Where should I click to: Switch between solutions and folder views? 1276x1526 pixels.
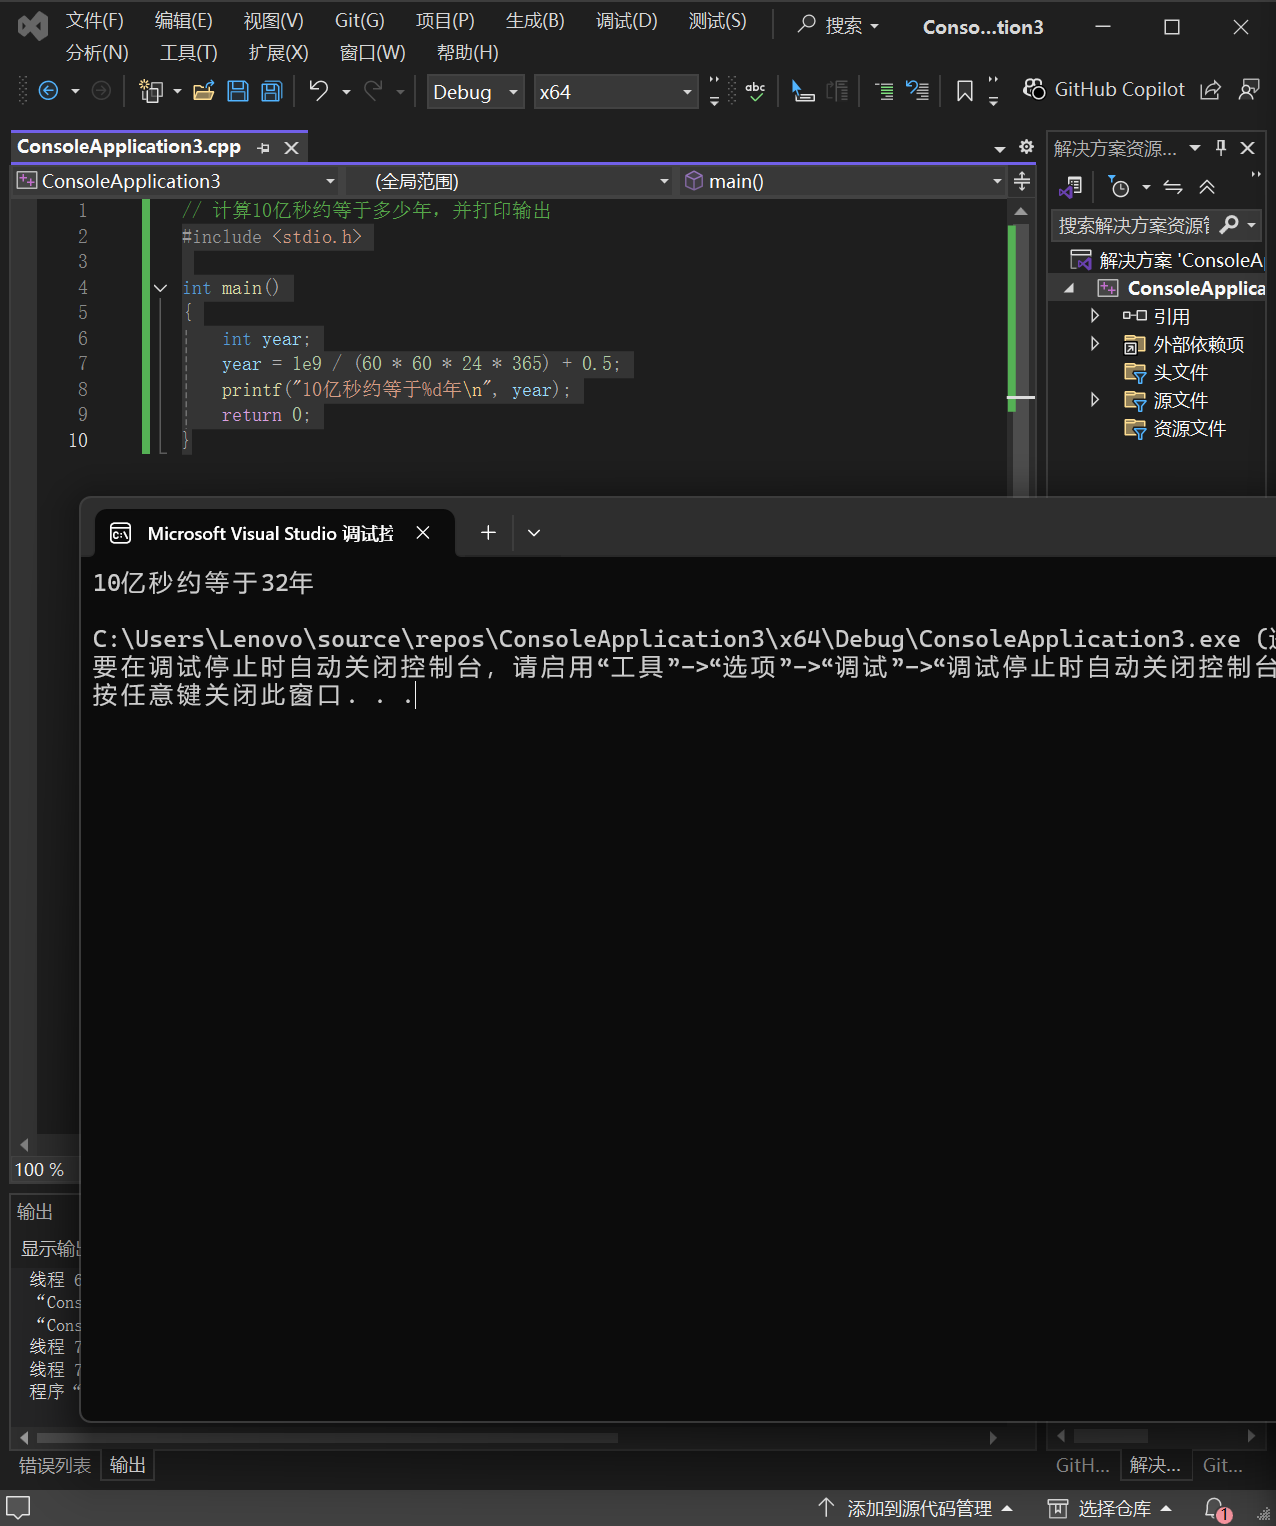point(1071,187)
